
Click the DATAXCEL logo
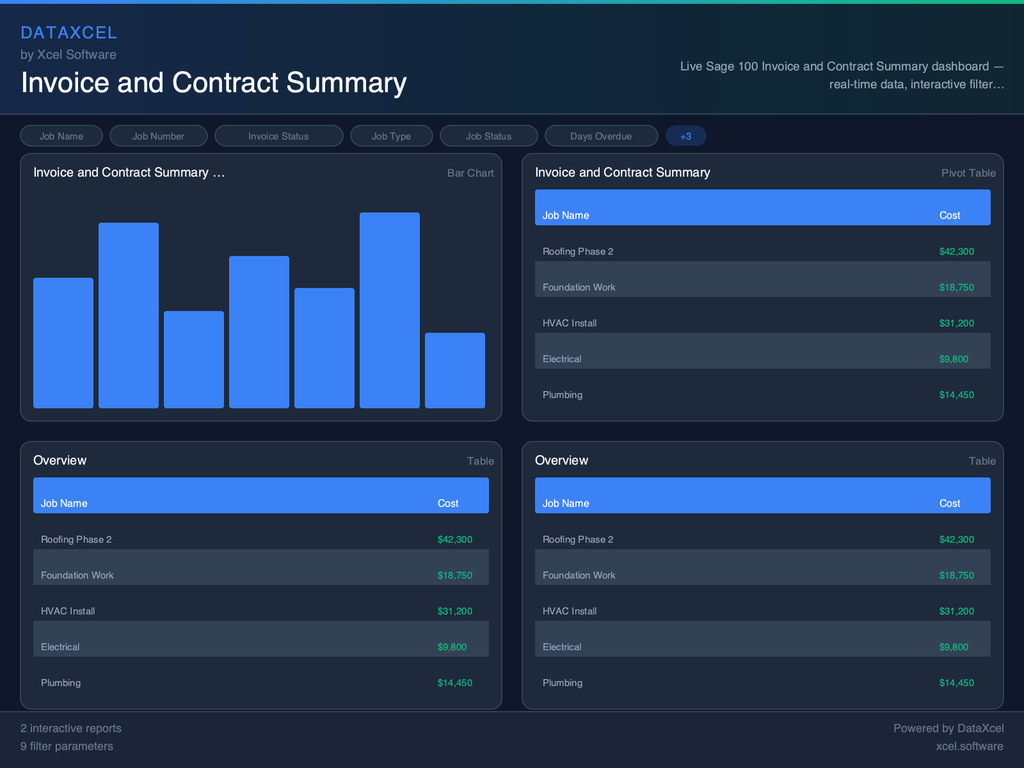69,32
